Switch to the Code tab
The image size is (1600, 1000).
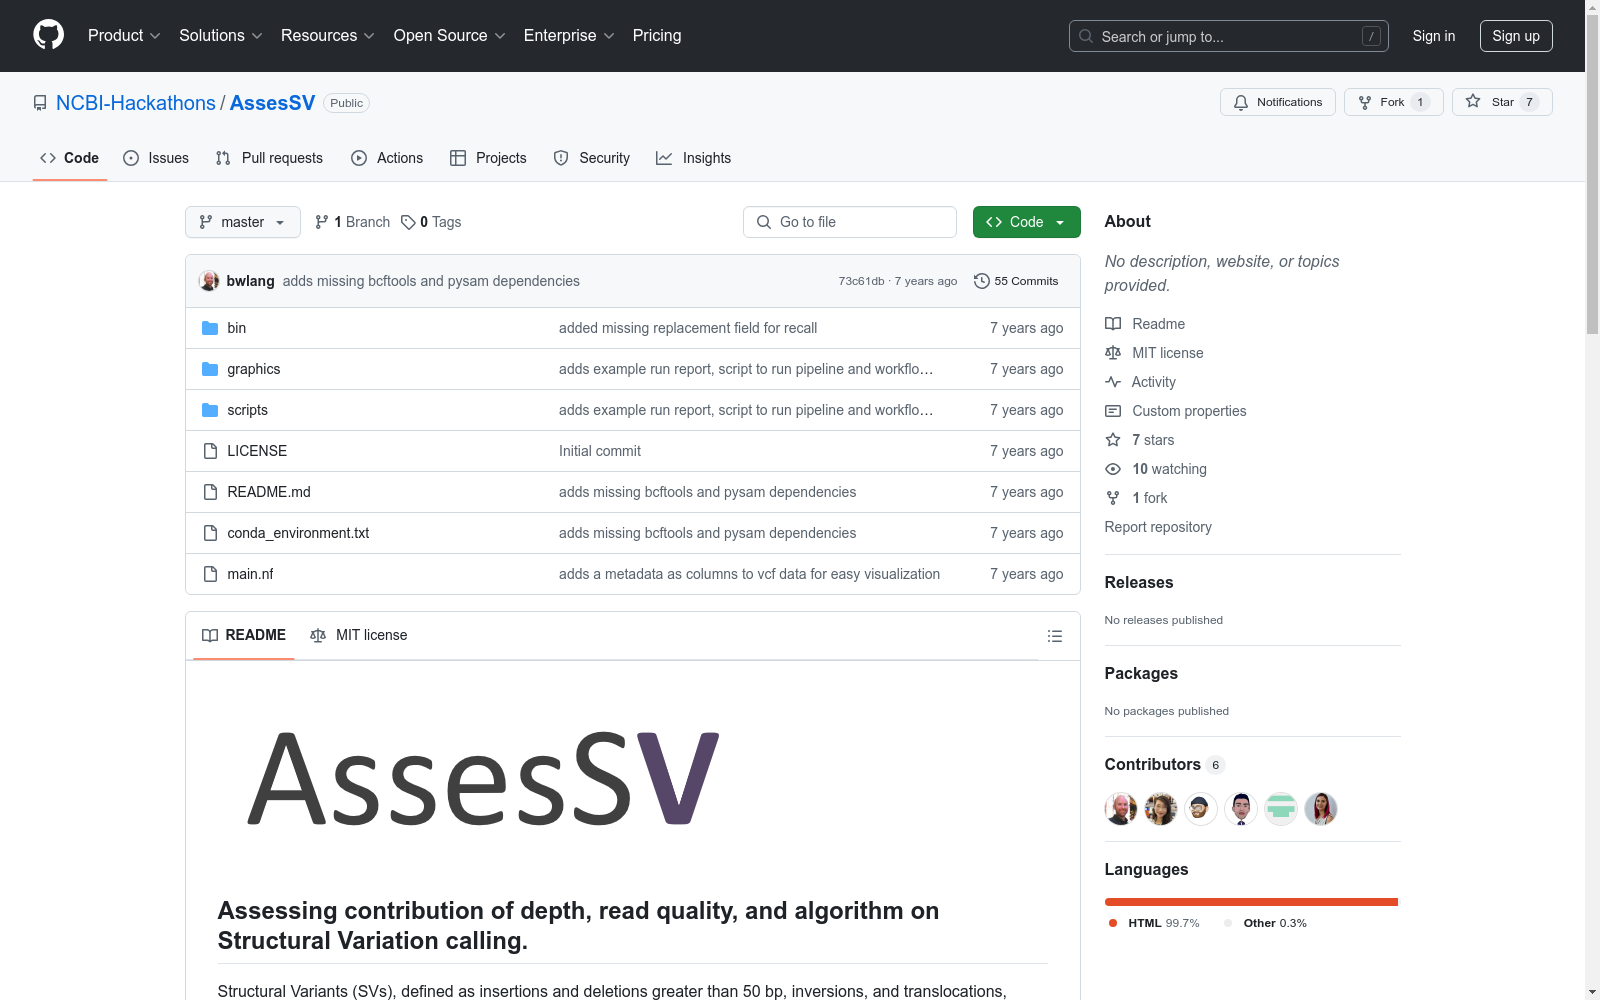69,158
